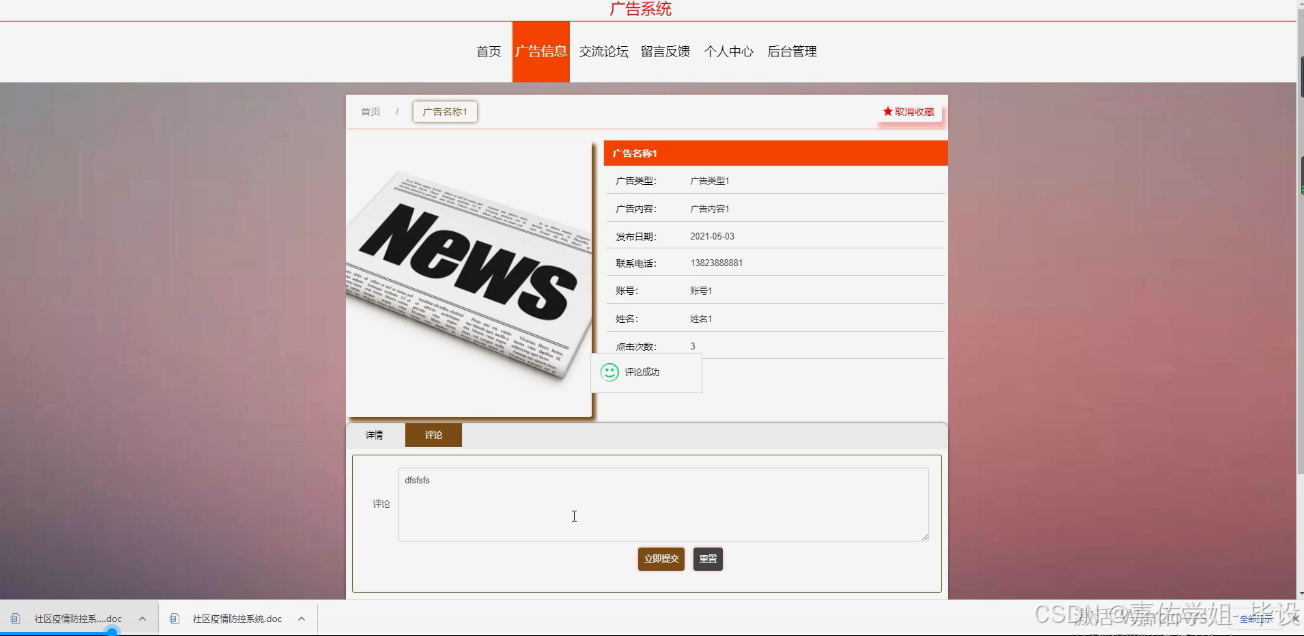The width and height of the screenshot is (1304, 636).
Task: Expand options chevron on 社区疫情防控系统.doc download
Action: (x=301, y=618)
